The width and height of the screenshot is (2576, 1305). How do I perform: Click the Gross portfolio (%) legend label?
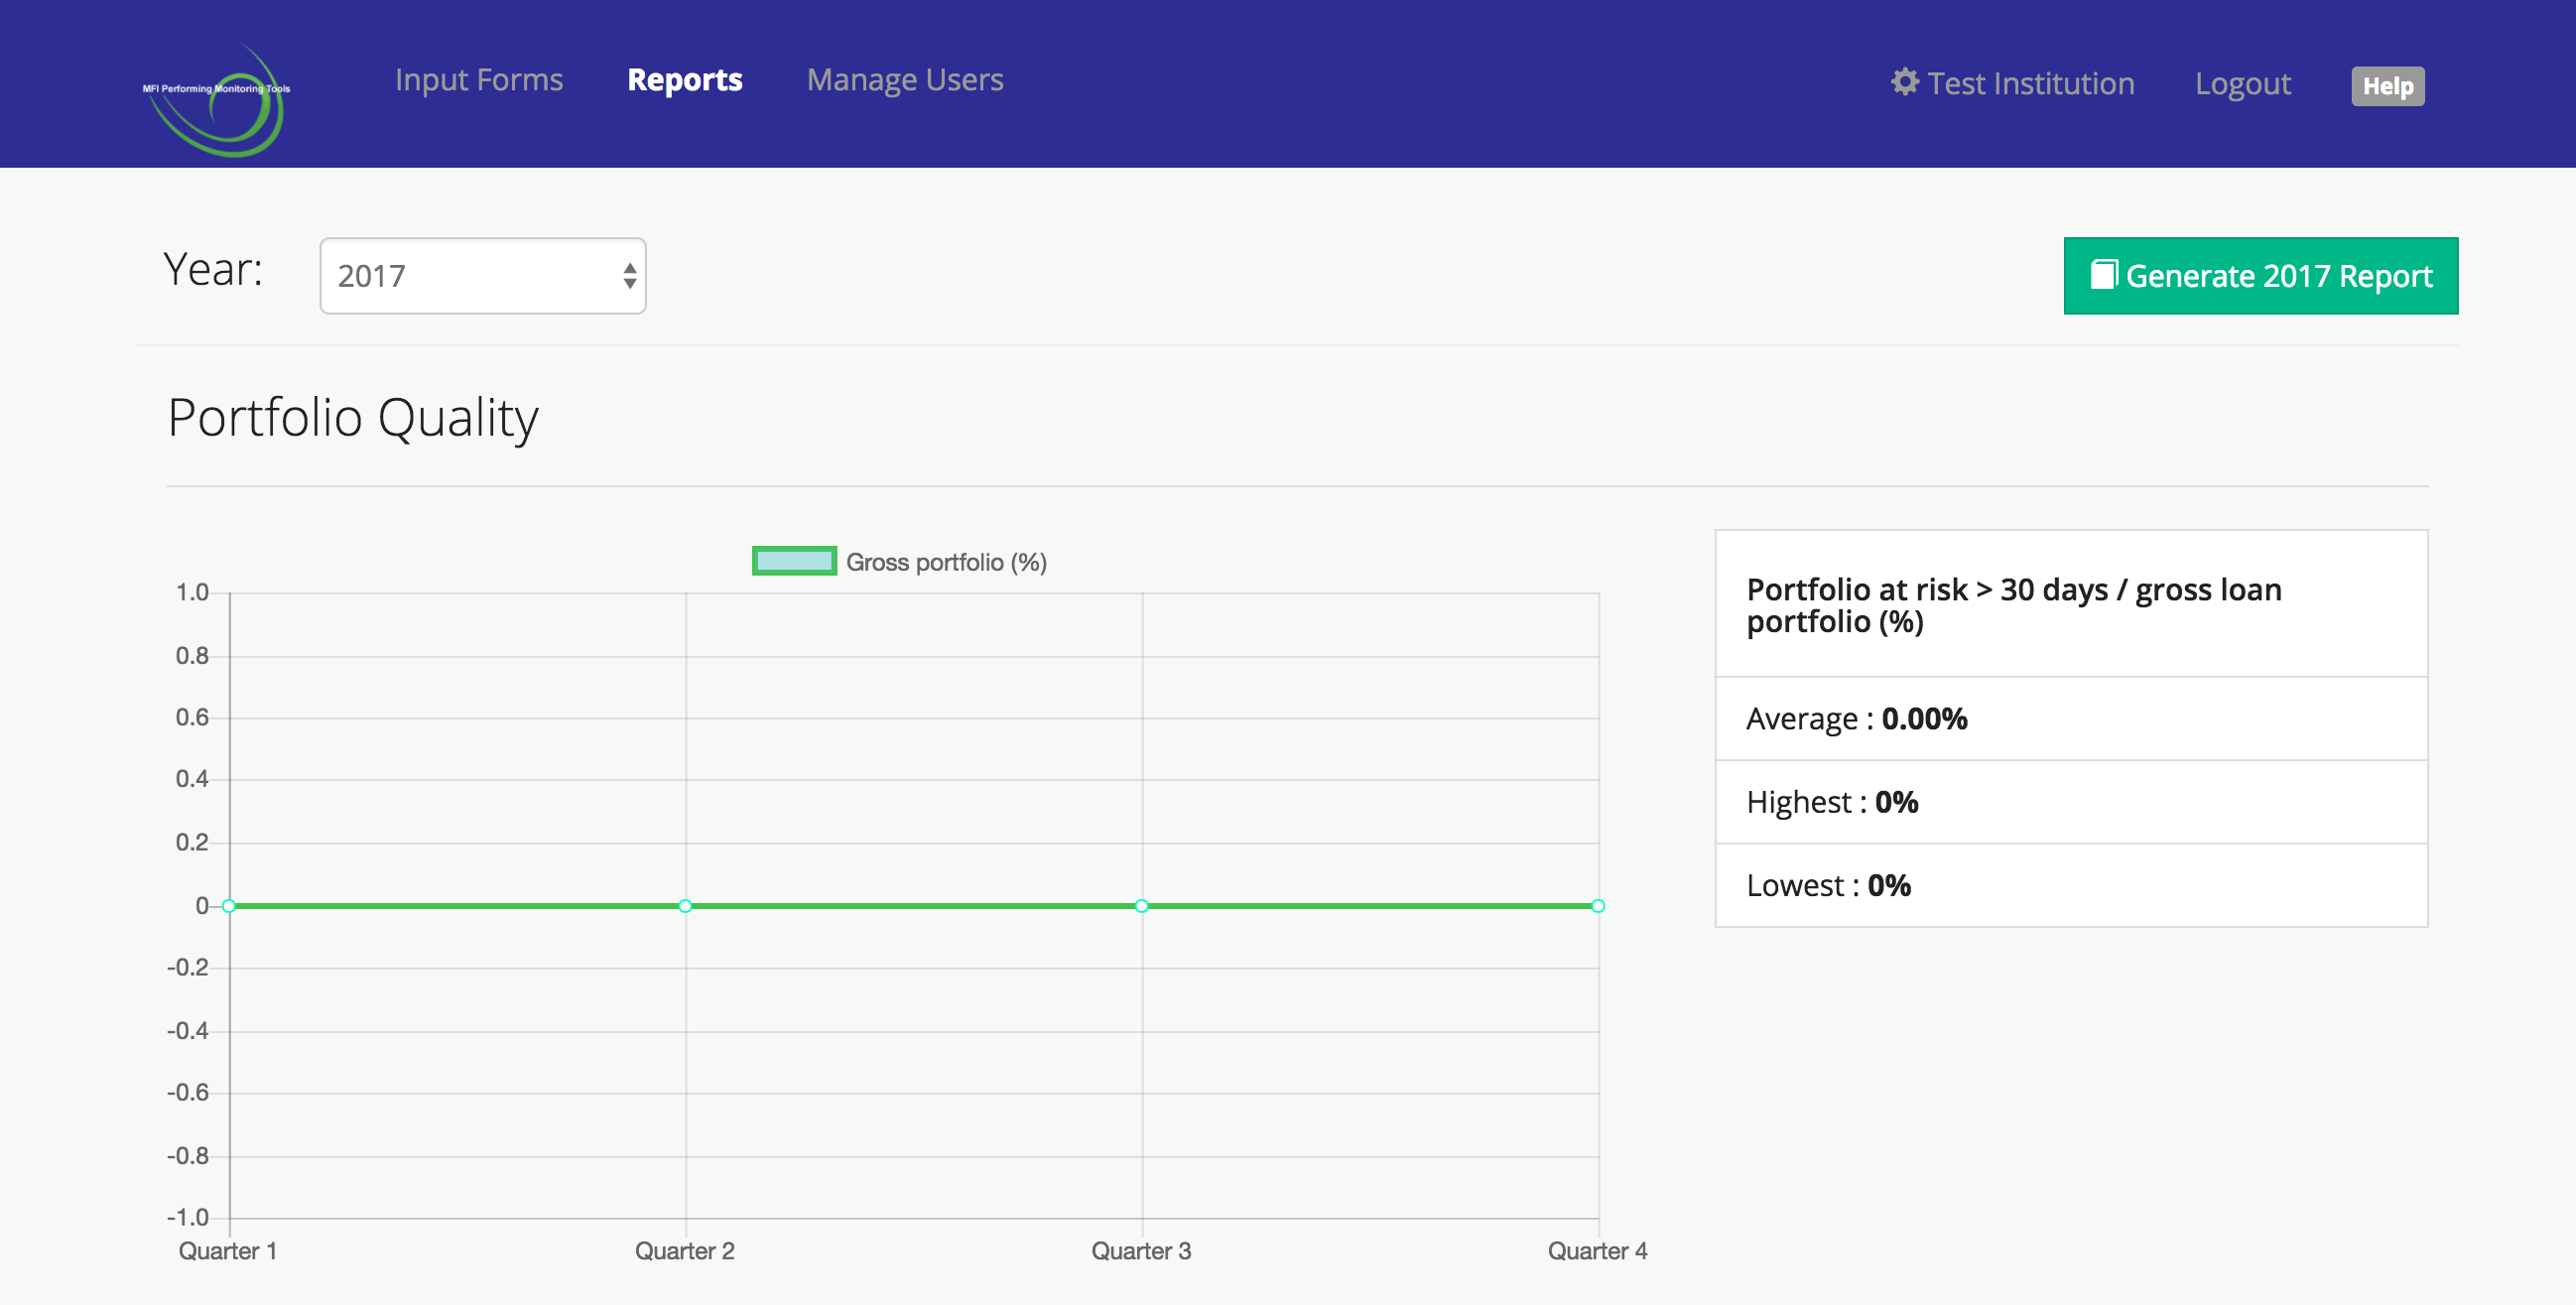point(945,562)
